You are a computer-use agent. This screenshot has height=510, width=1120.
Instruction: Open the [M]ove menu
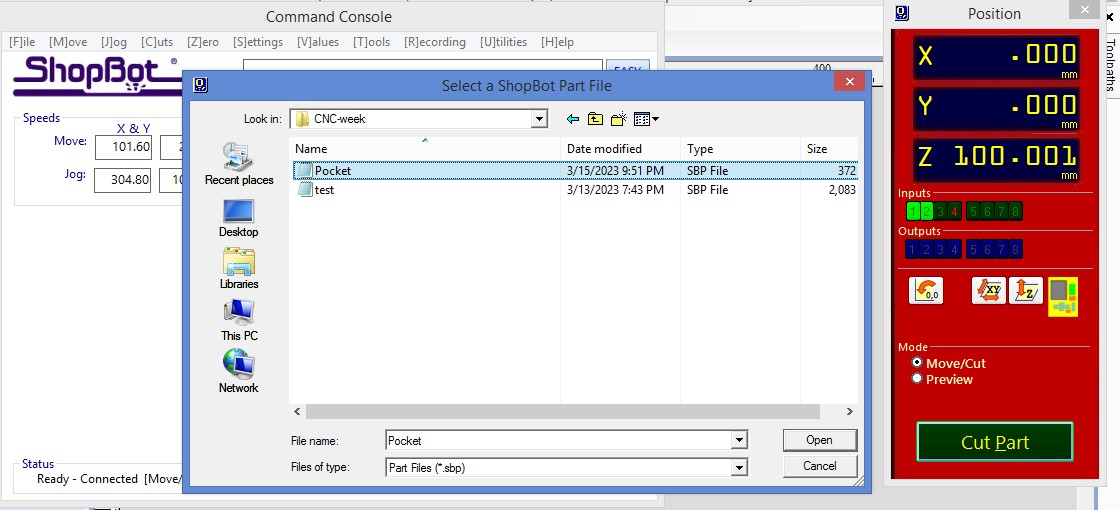click(x=68, y=42)
